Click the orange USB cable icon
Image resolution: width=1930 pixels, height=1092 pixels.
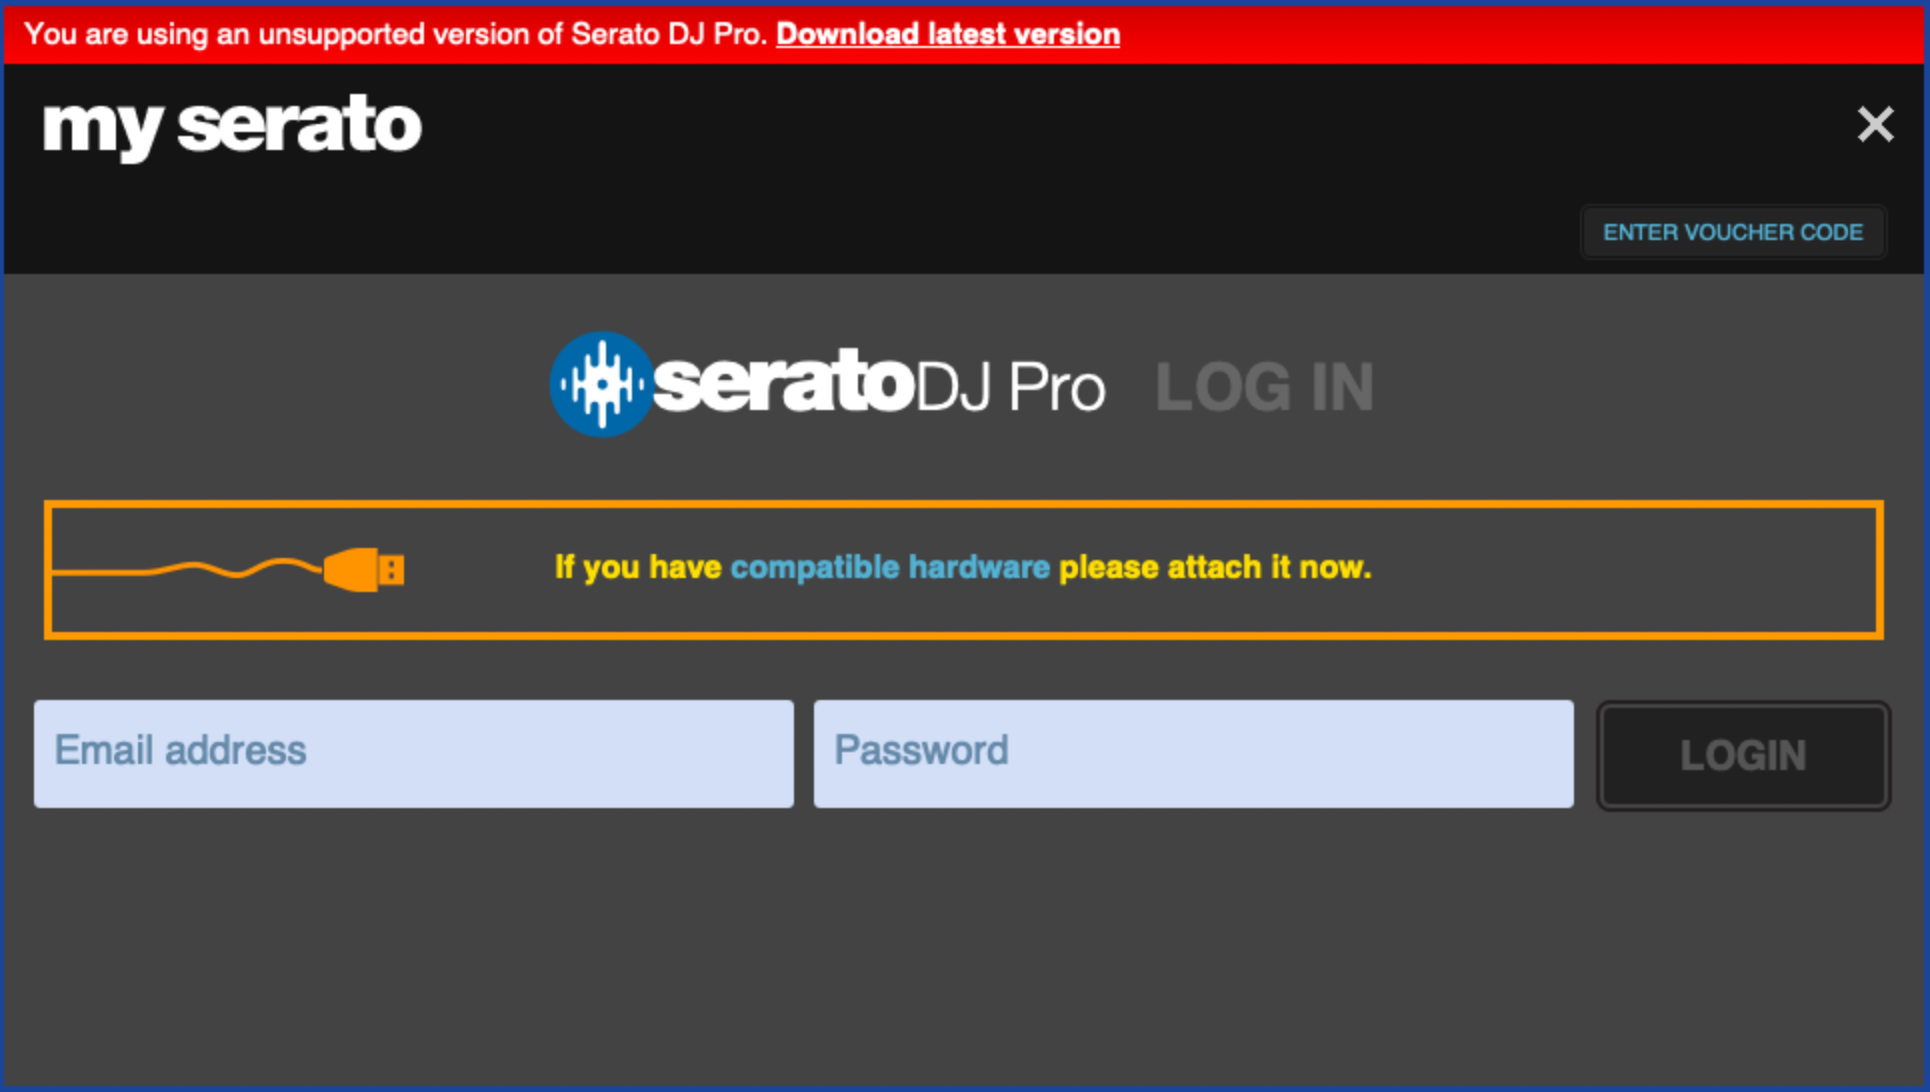(229, 569)
